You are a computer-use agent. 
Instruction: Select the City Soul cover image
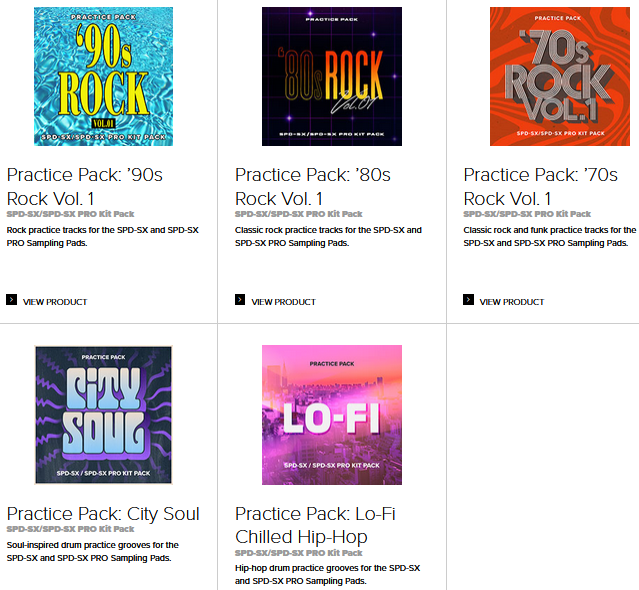tap(103, 415)
